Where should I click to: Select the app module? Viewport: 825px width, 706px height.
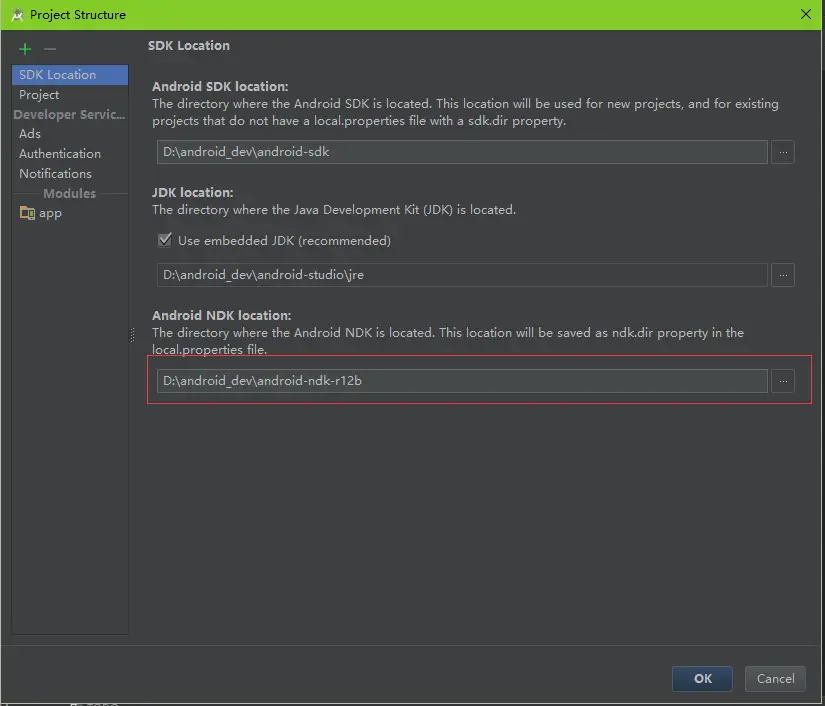point(70,213)
